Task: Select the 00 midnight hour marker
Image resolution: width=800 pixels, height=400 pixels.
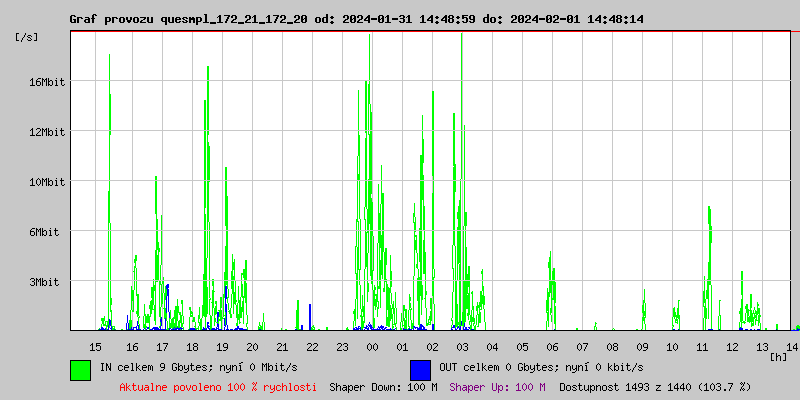Action: click(x=372, y=346)
